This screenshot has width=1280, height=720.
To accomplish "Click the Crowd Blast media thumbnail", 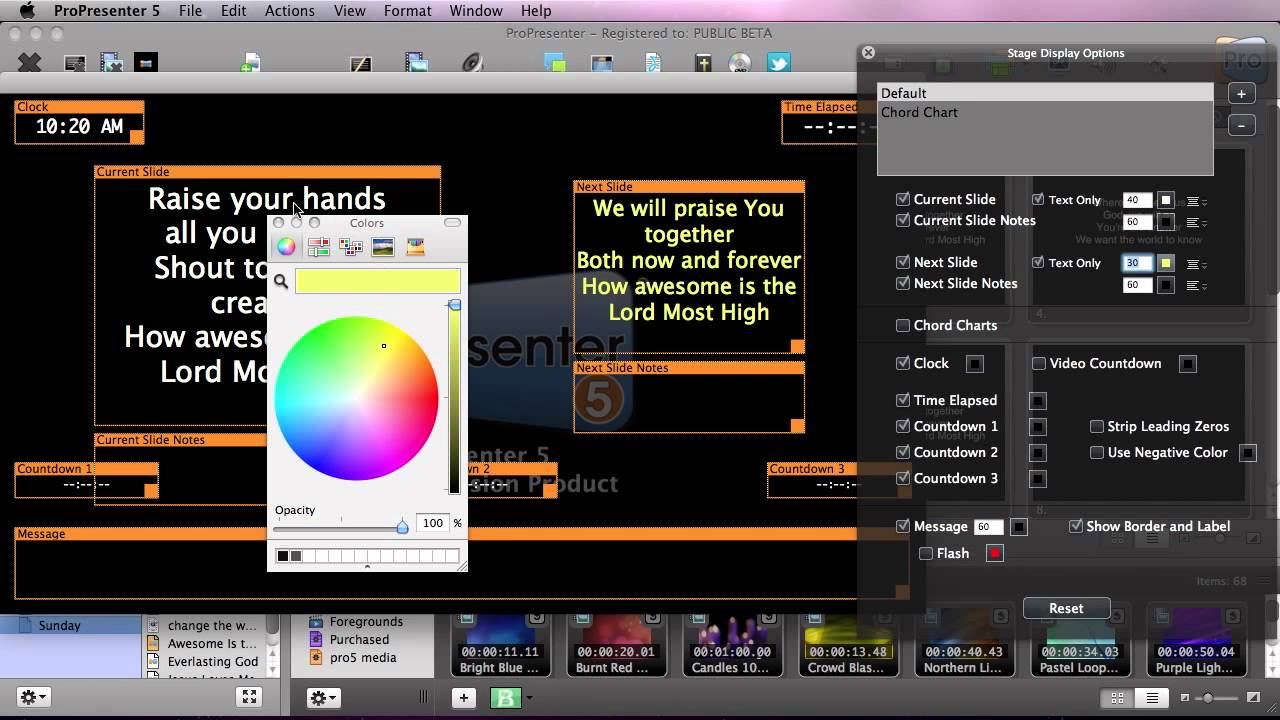I will click(848, 643).
